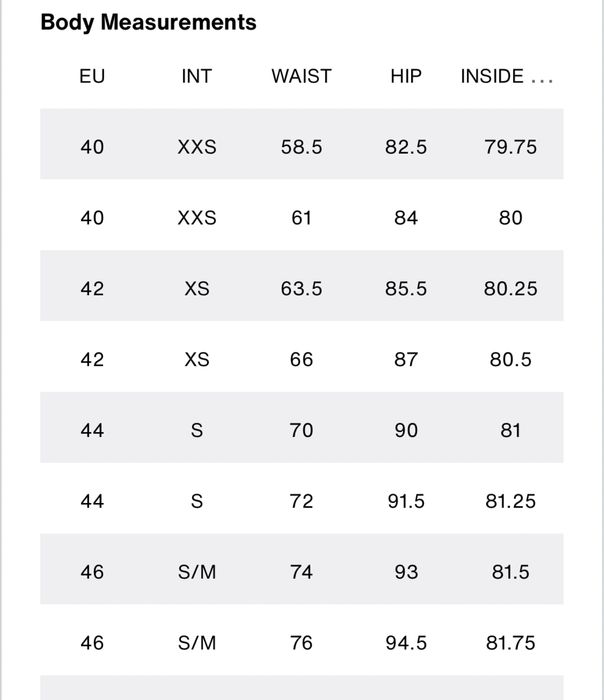Click the inside leg value 80.5

coord(510,360)
